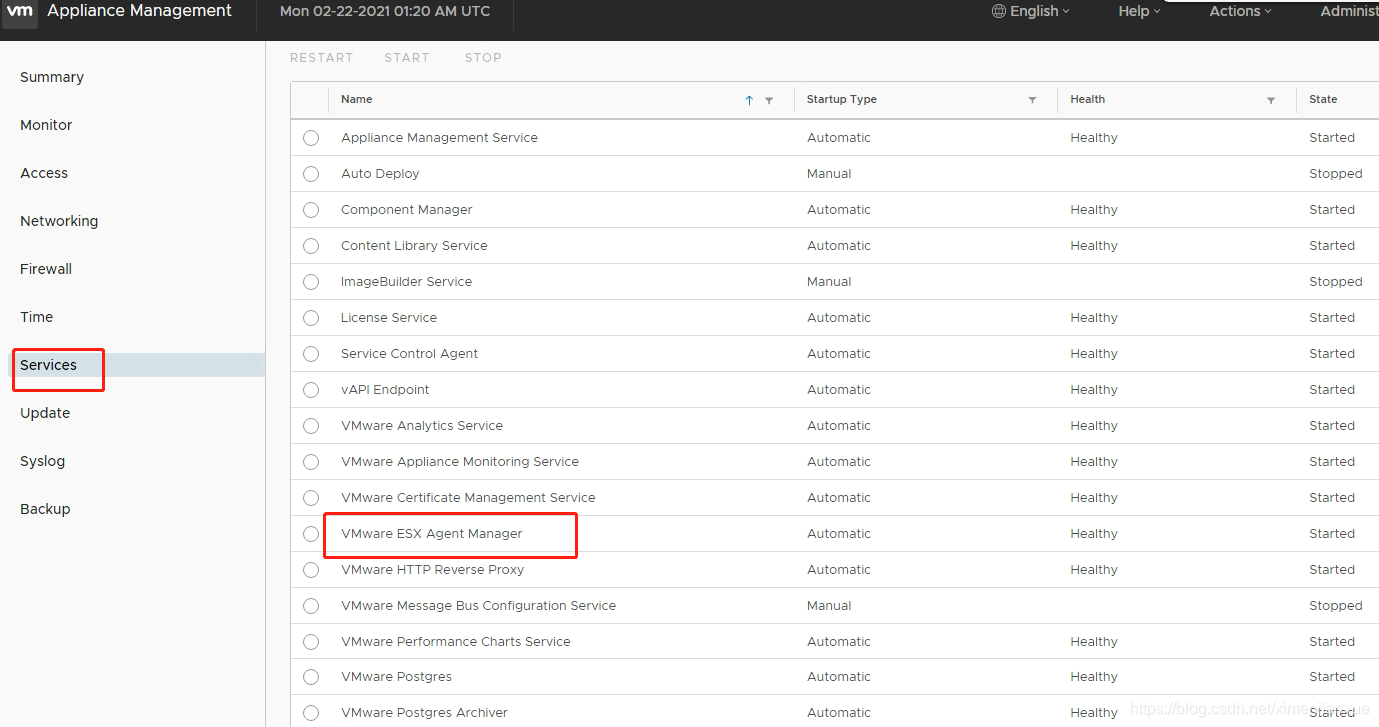Sort by the Name column header
Viewport: 1379px width, 727px height.
pos(356,100)
